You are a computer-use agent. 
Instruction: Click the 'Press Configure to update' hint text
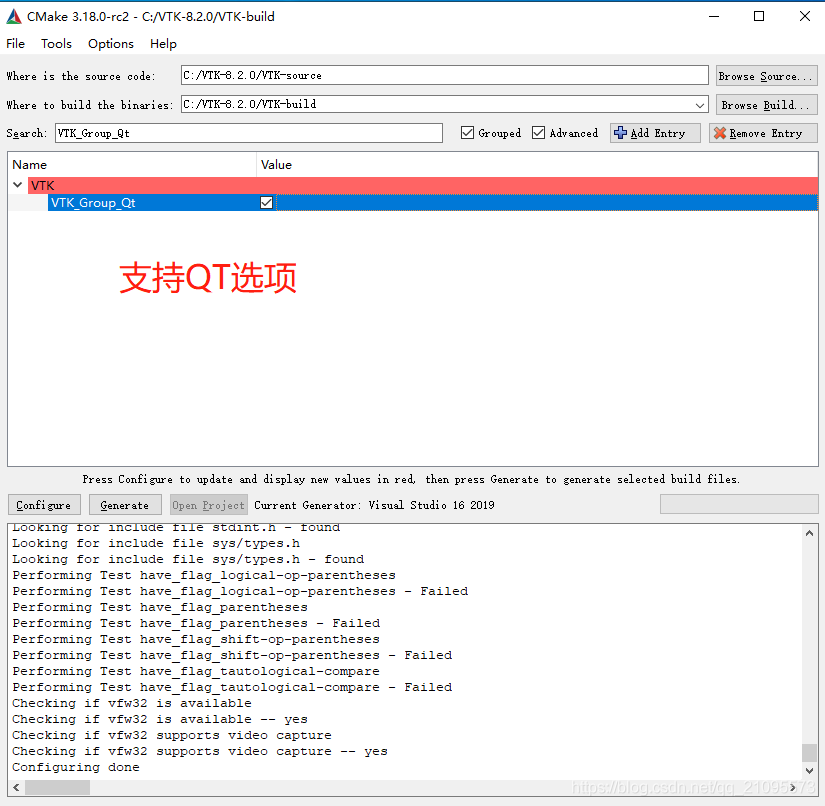pos(411,479)
